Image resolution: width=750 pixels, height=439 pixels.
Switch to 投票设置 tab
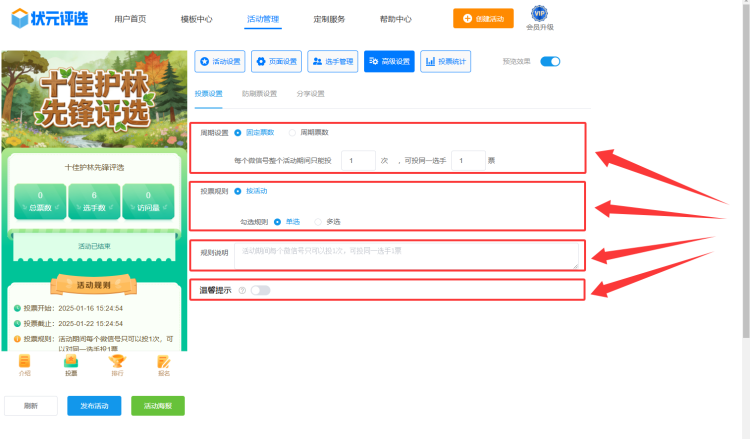(209, 94)
